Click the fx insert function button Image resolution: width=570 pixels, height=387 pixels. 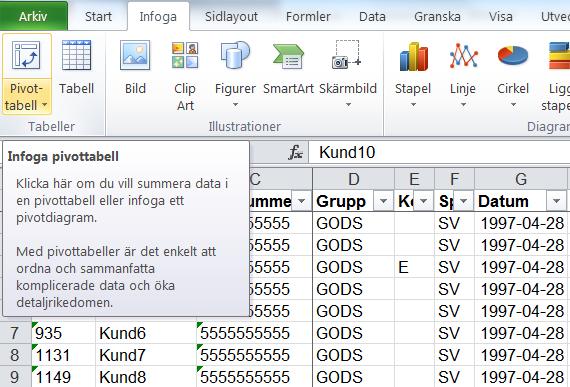point(296,152)
